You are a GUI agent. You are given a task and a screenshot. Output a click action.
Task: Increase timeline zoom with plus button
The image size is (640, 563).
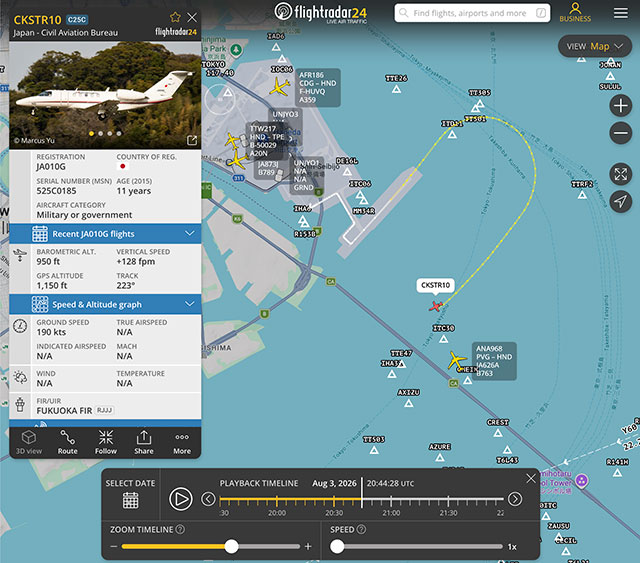click(x=308, y=546)
